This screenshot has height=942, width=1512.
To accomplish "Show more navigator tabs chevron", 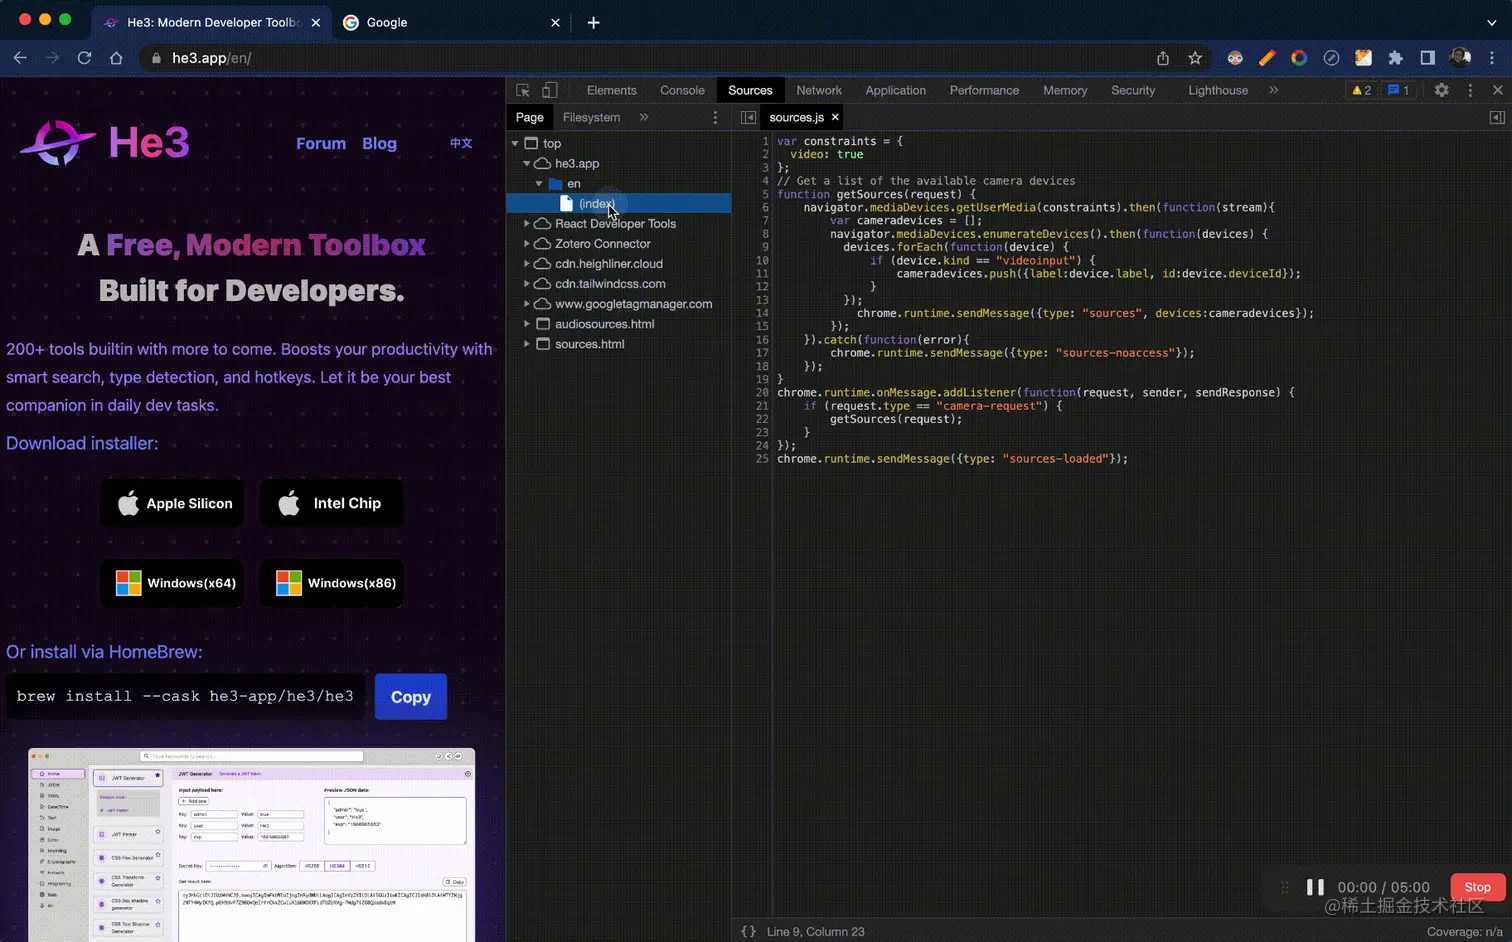I will (x=644, y=117).
